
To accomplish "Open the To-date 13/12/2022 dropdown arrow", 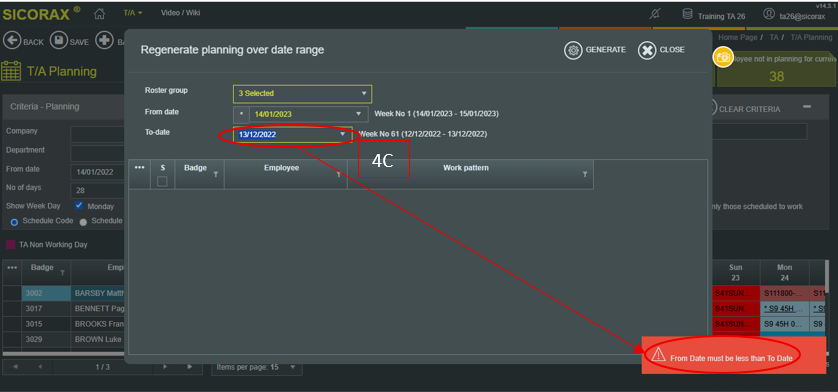I will coord(343,135).
